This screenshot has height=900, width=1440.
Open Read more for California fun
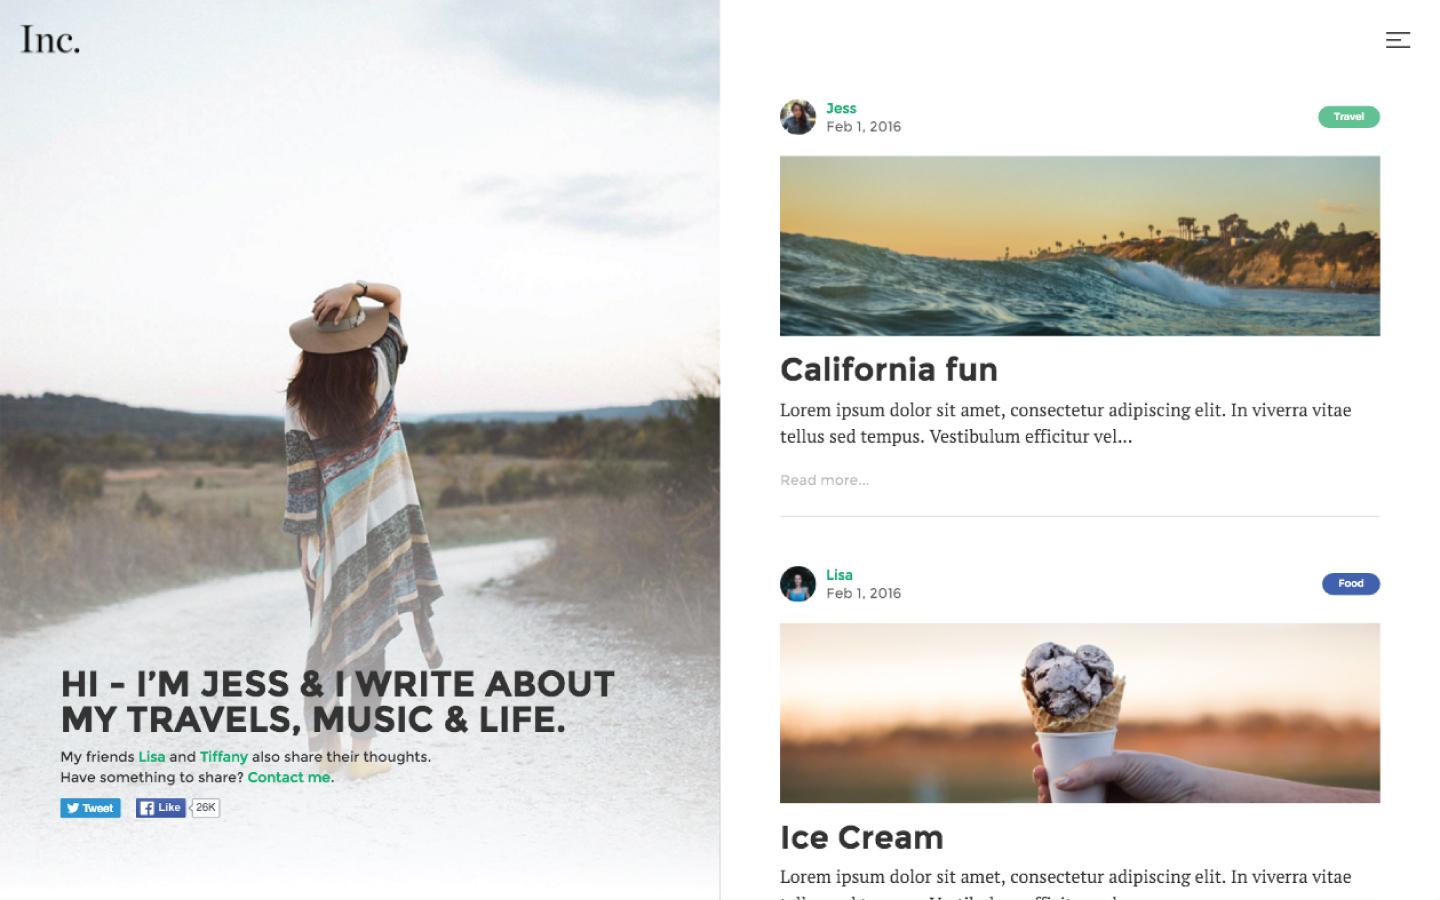[825, 480]
